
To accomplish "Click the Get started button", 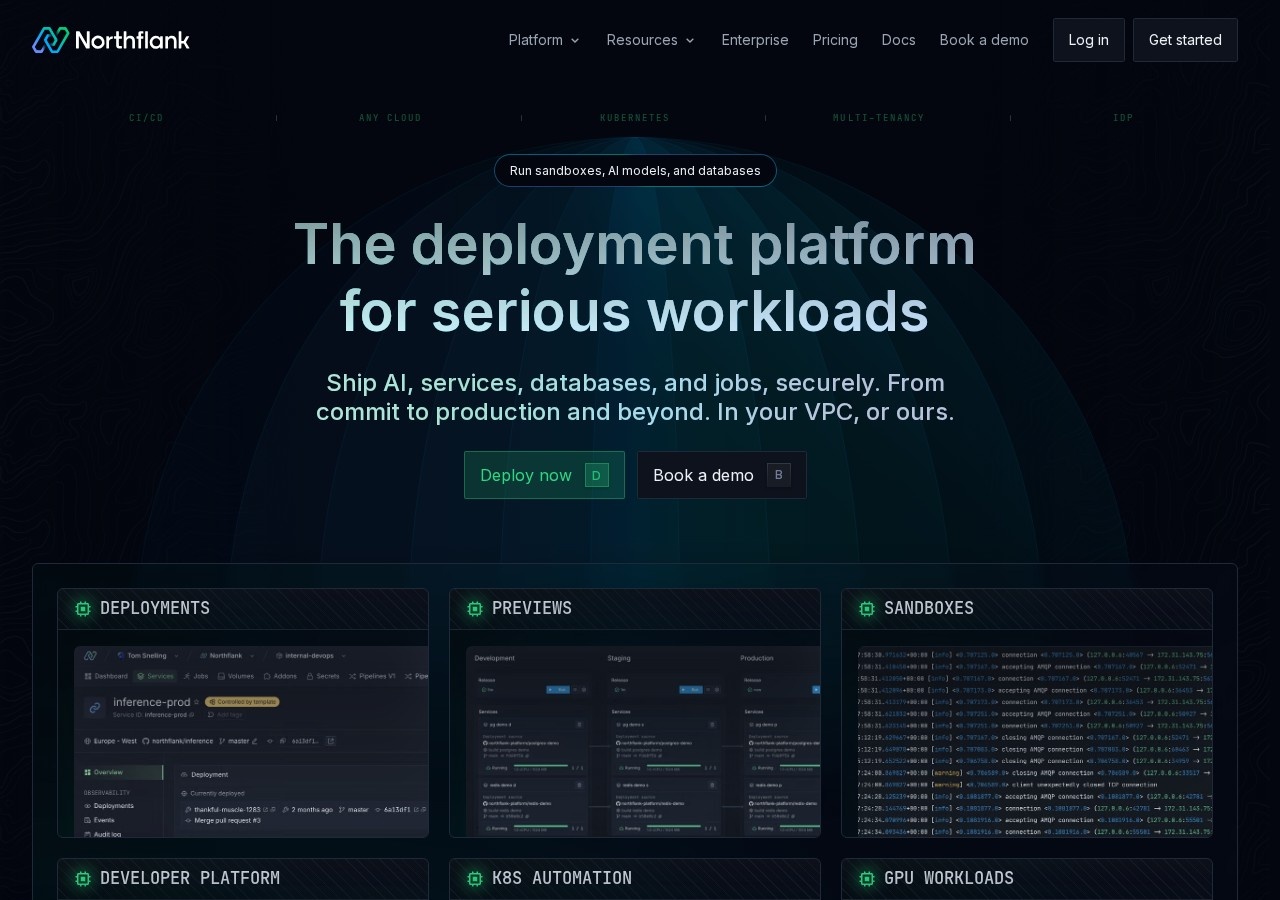I will (x=1185, y=40).
